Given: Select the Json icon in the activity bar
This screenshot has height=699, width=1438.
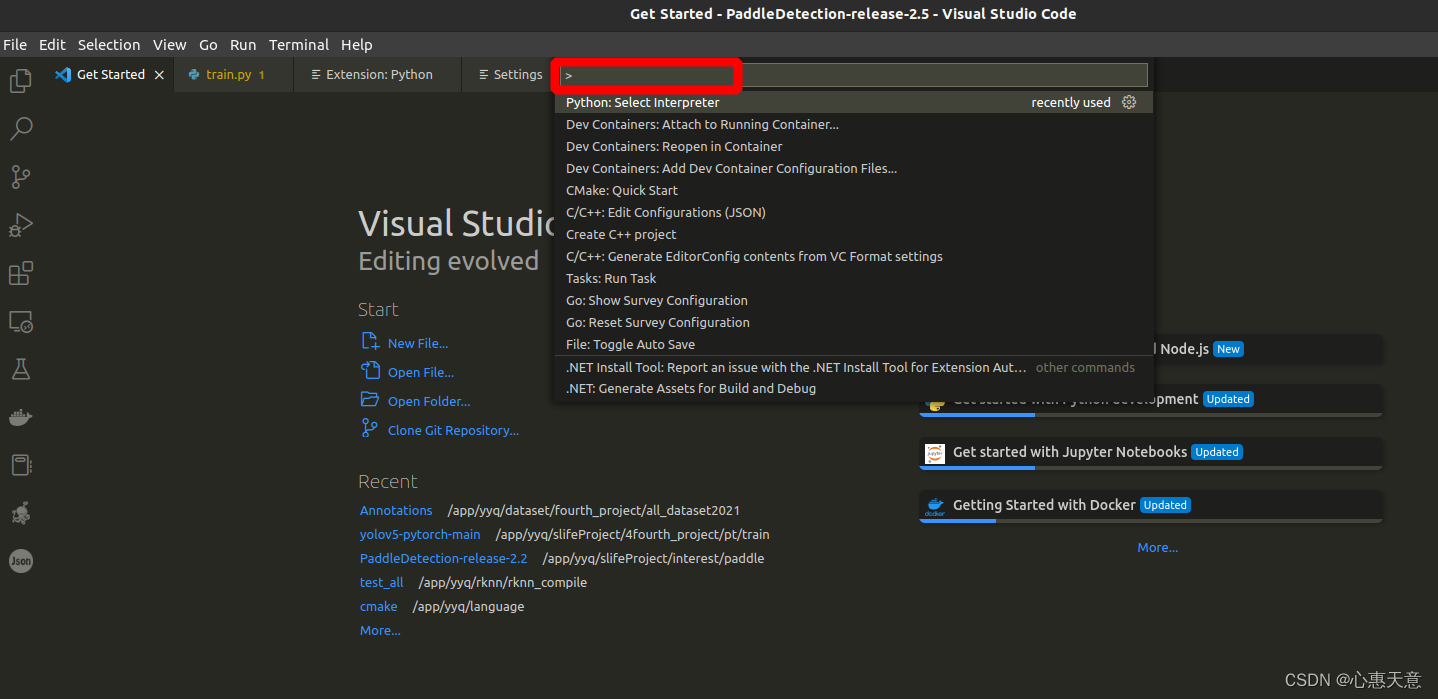Looking at the screenshot, I should 21,561.
